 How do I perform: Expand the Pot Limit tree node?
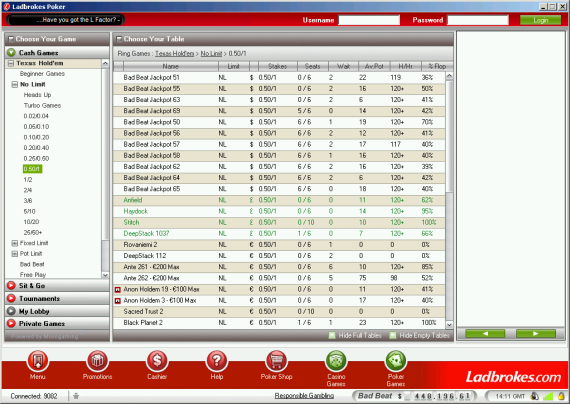tap(15, 254)
